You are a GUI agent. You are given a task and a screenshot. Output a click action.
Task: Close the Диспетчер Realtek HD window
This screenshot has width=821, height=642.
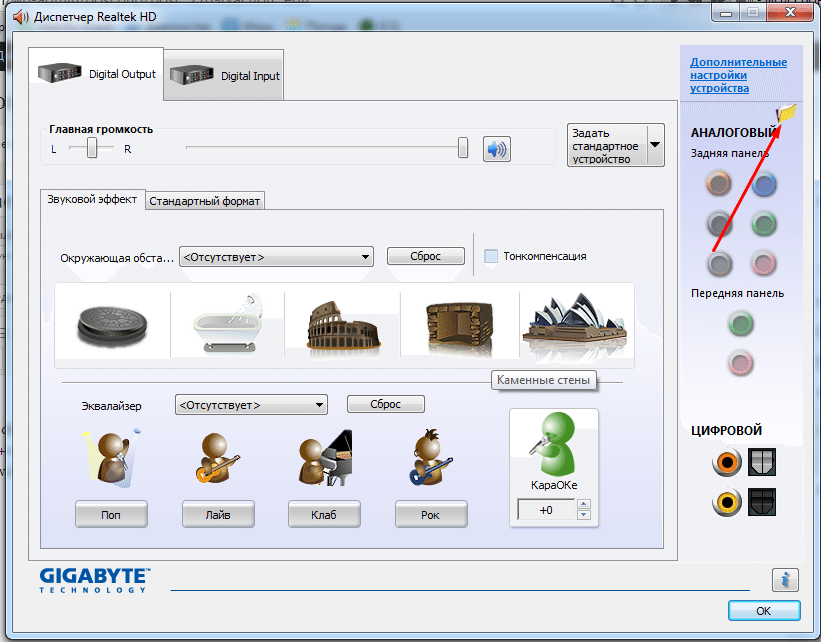coord(790,13)
